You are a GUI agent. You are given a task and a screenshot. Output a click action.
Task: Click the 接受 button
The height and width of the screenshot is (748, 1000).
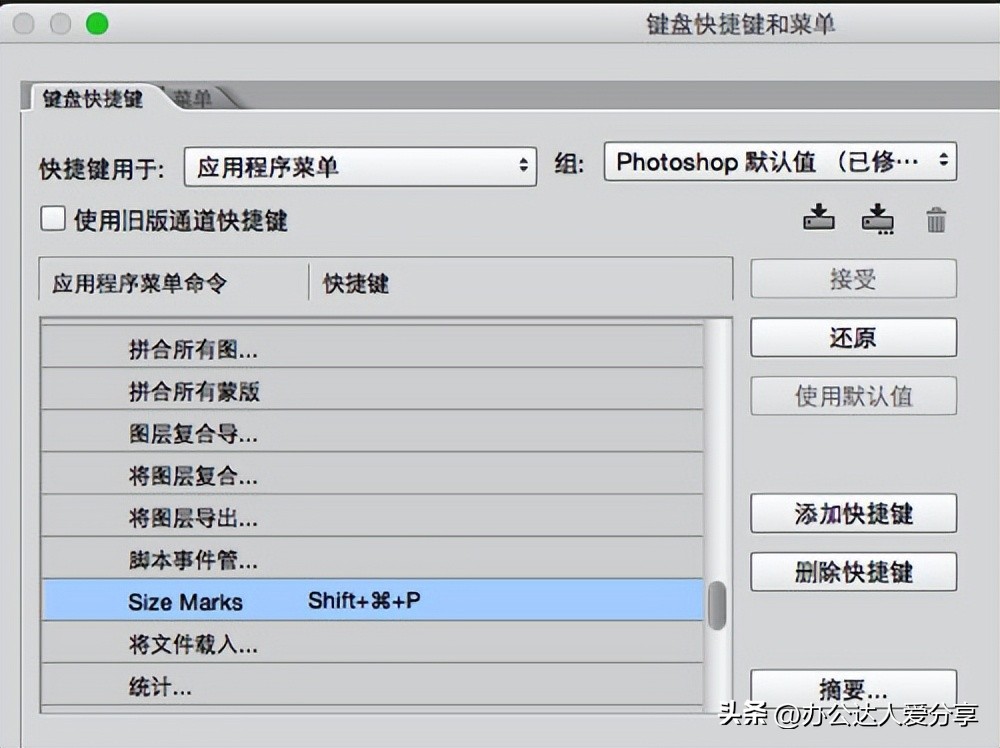click(852, 279)
